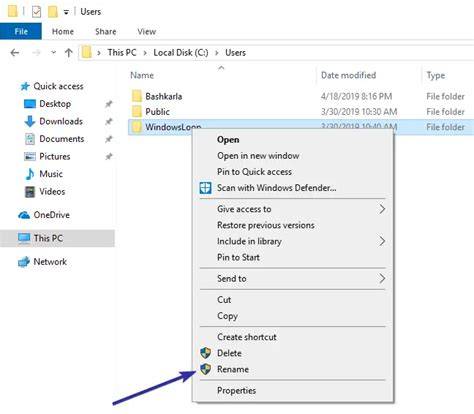Image resolution: width=474 pixels, height=414 pixels.
Task: Expand the chevron after This PC breadcrumb
Action: 145,53
